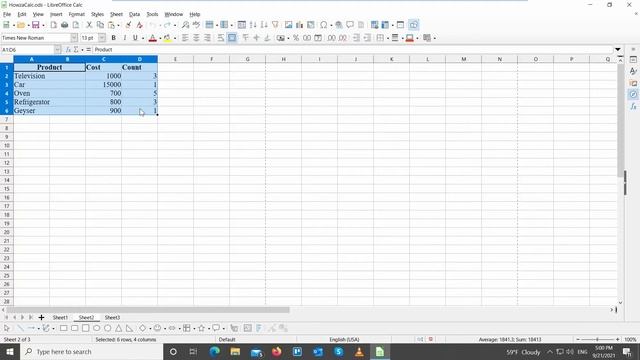Click the equals Formula icon

89,49
